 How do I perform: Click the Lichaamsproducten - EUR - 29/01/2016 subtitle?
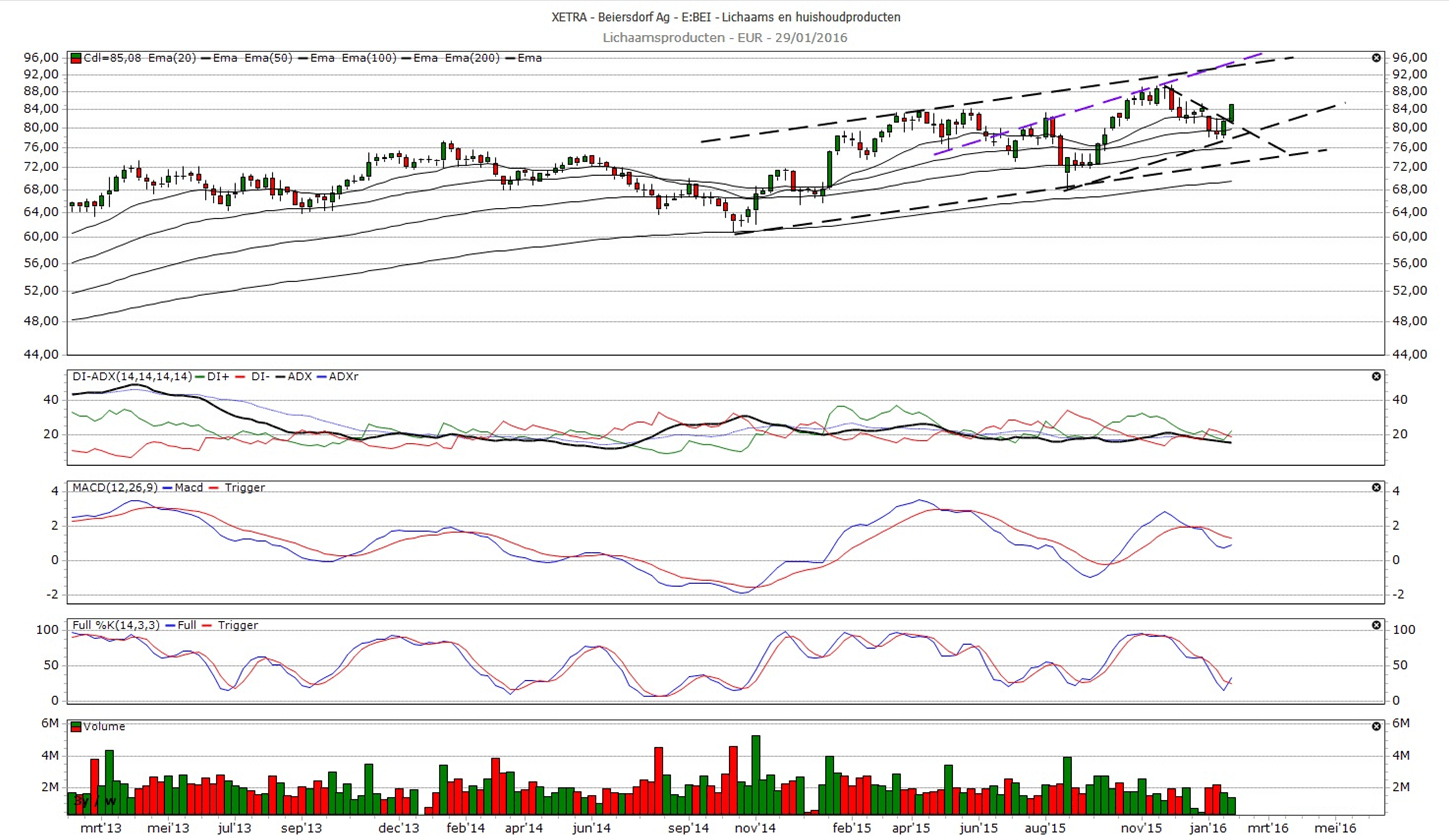point(724,38)
